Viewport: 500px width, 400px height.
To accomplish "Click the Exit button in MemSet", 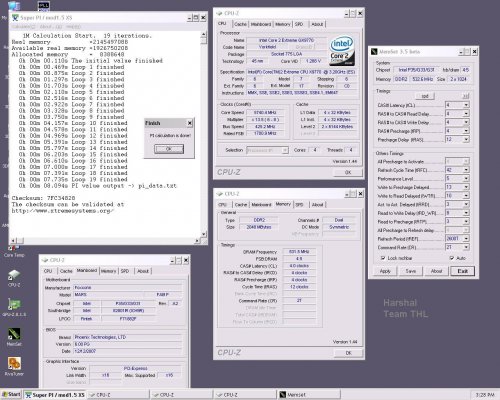I will tap(462, 271).
